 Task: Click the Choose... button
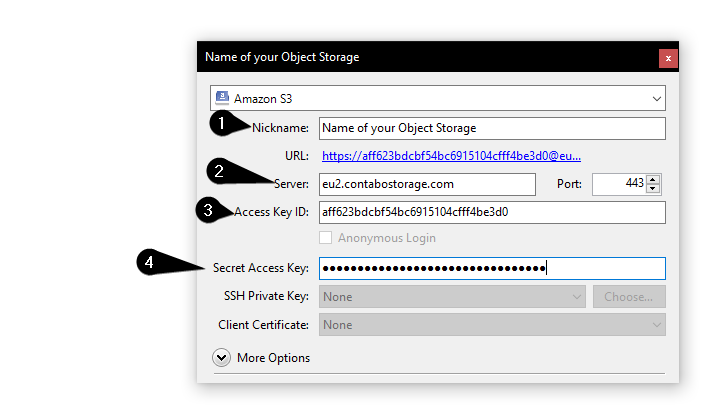[629, 297]
